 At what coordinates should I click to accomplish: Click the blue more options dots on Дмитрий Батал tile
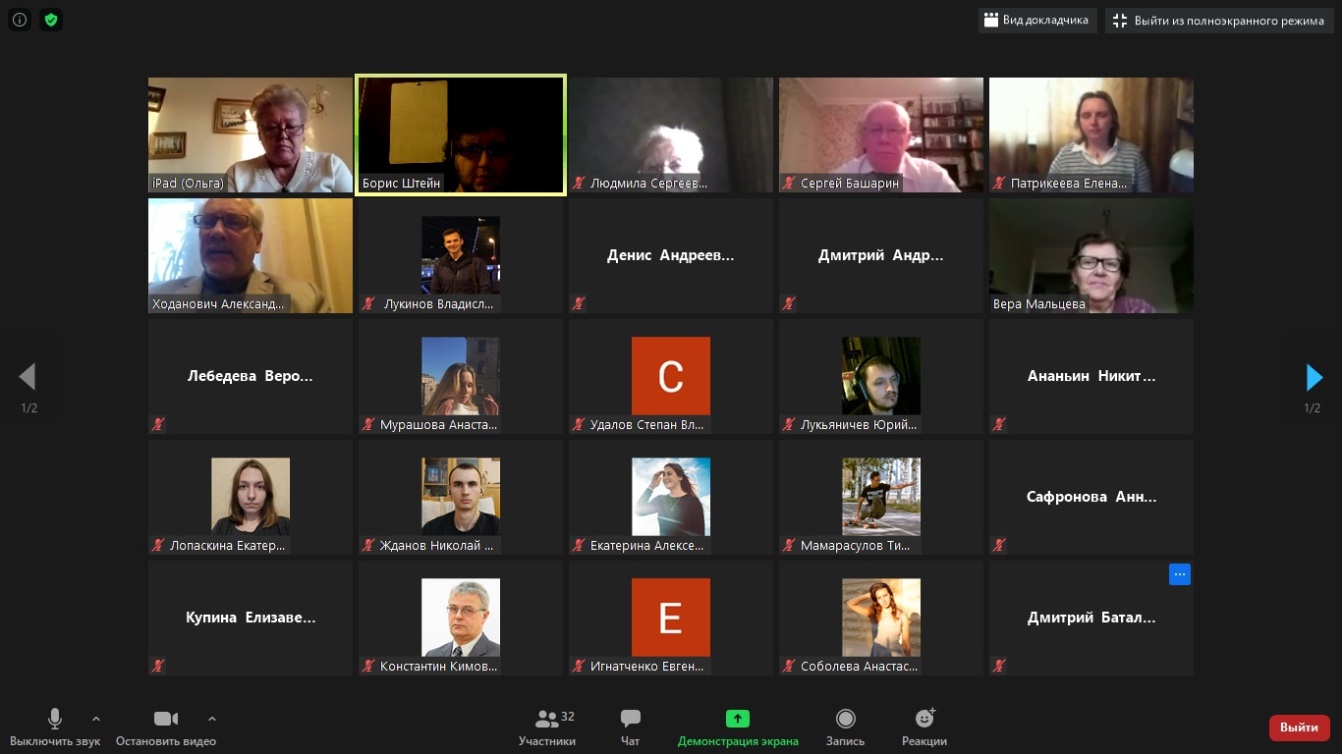[1179, 574]
